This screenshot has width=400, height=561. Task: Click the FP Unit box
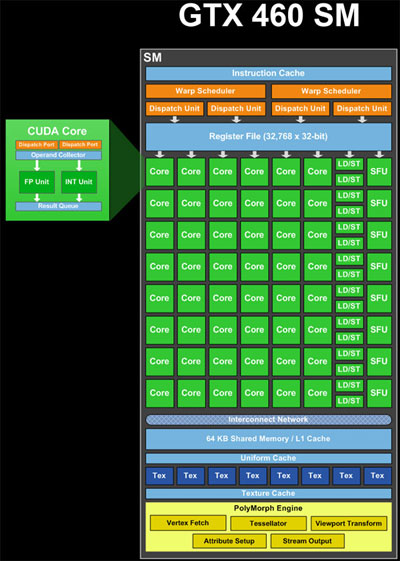pos(37,182)
